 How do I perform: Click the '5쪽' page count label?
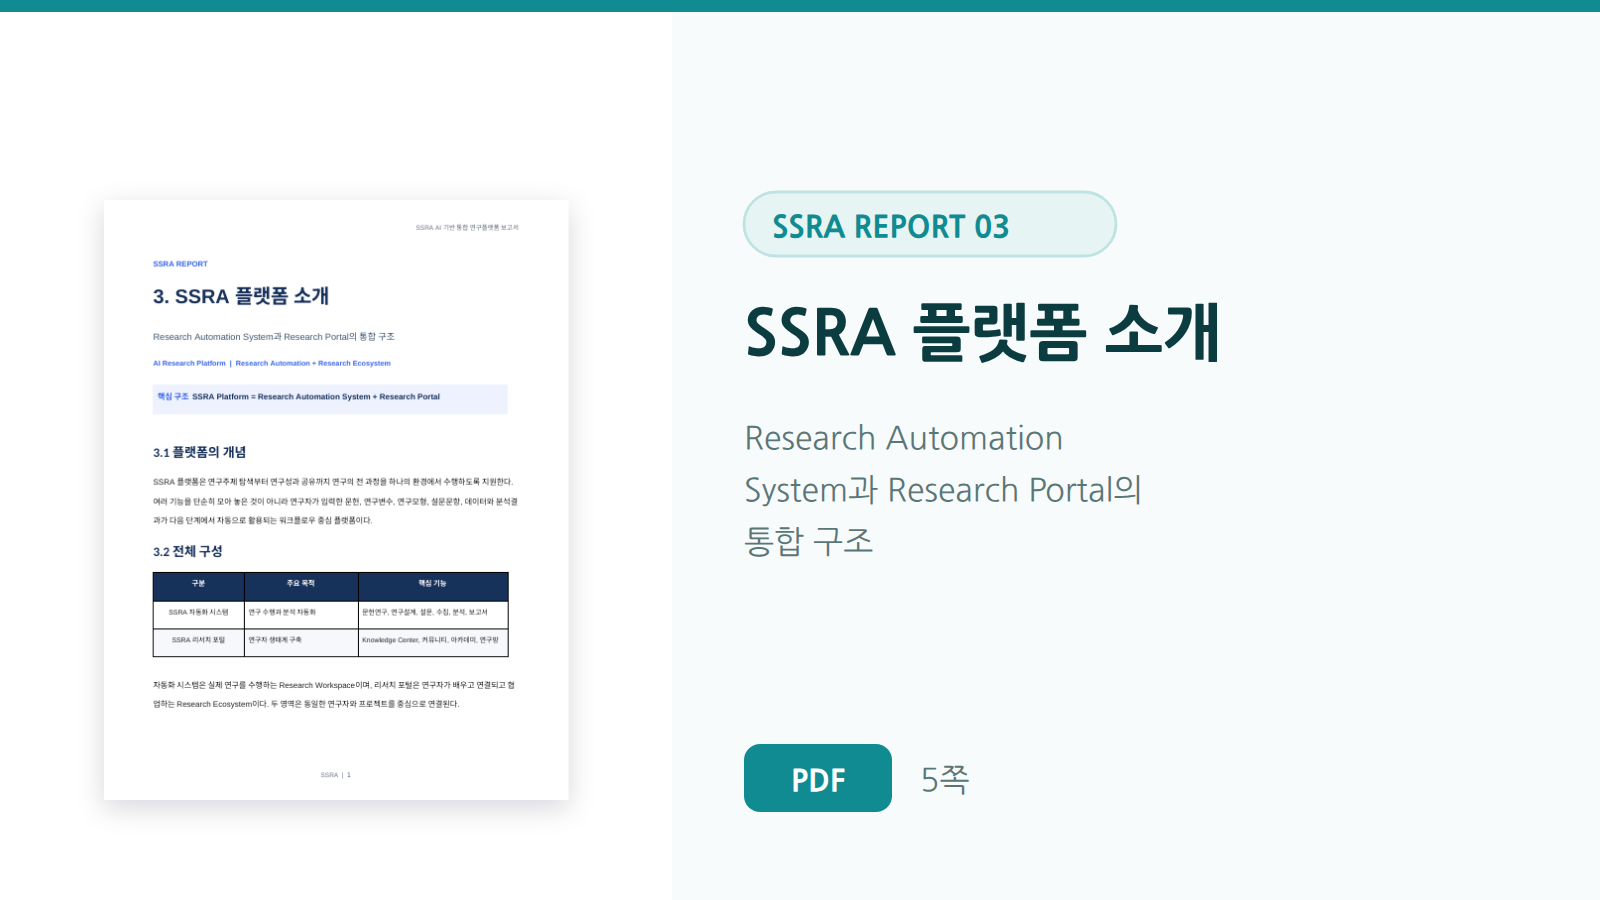point(945,779)
